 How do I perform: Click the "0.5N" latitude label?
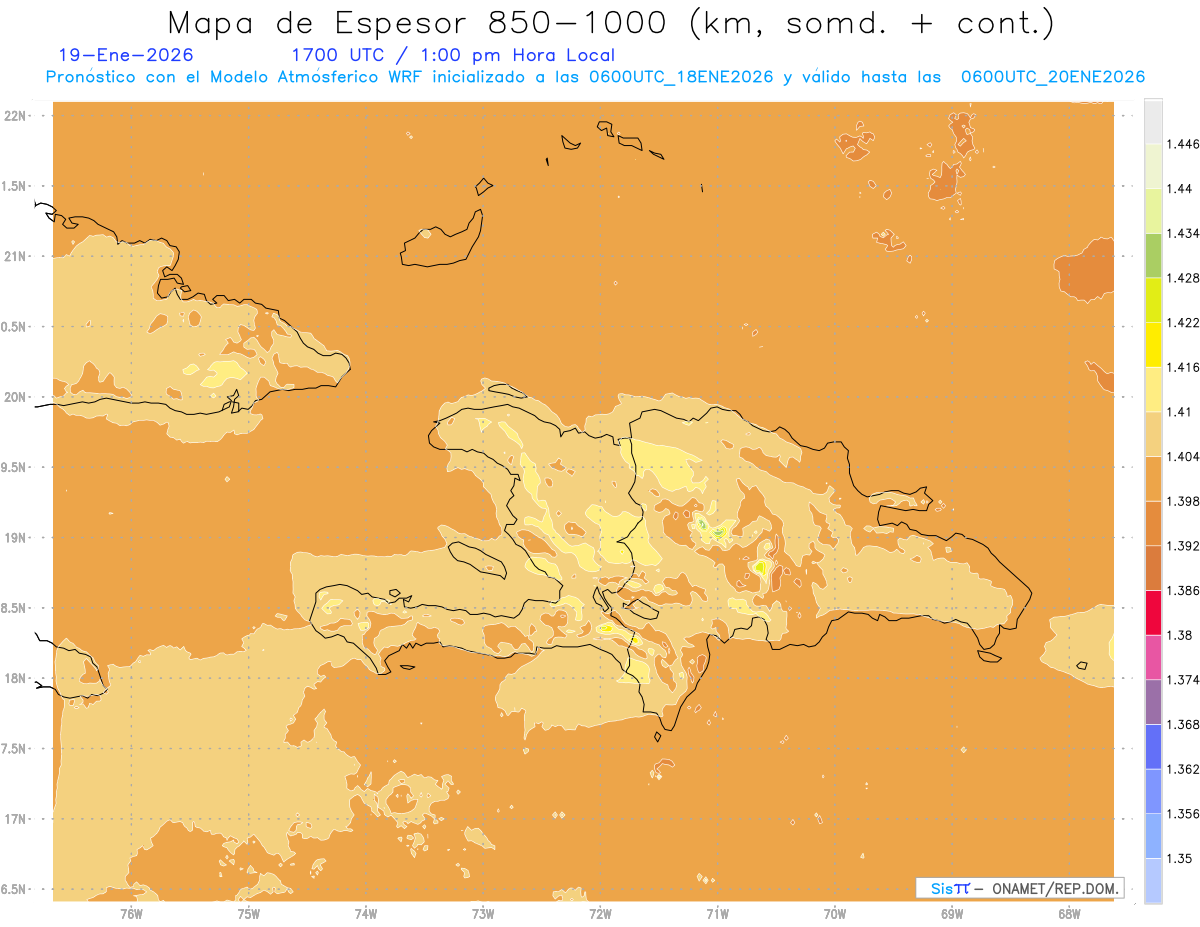[15, 327]
